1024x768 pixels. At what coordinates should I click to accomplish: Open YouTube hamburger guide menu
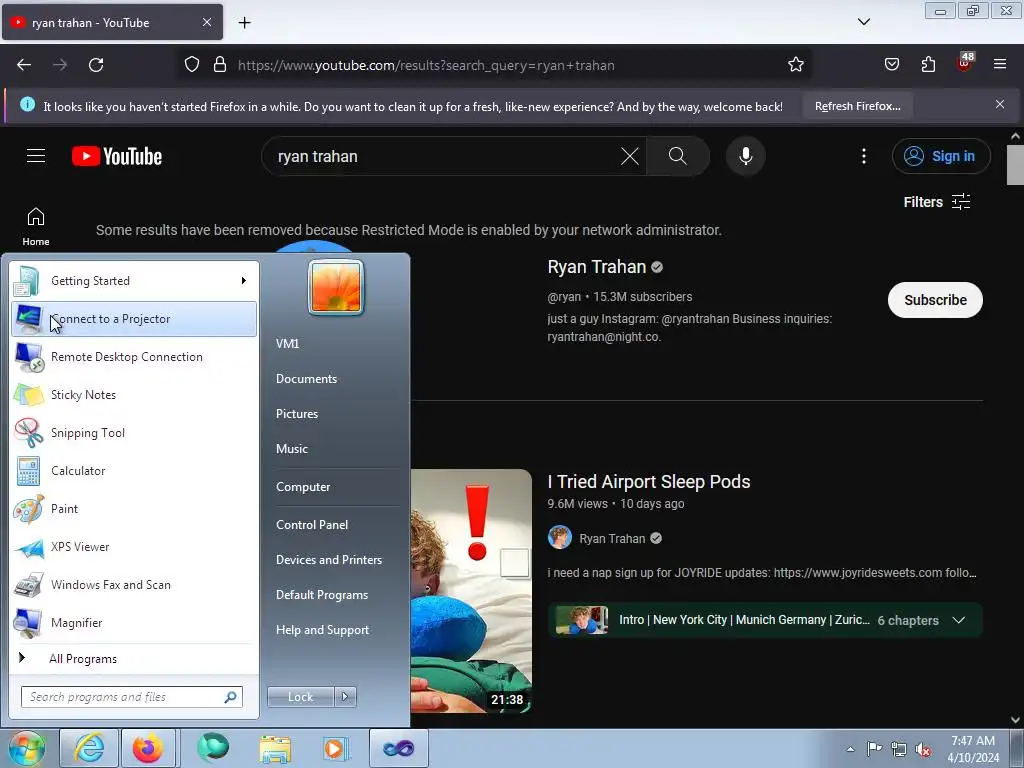[36, 156]
